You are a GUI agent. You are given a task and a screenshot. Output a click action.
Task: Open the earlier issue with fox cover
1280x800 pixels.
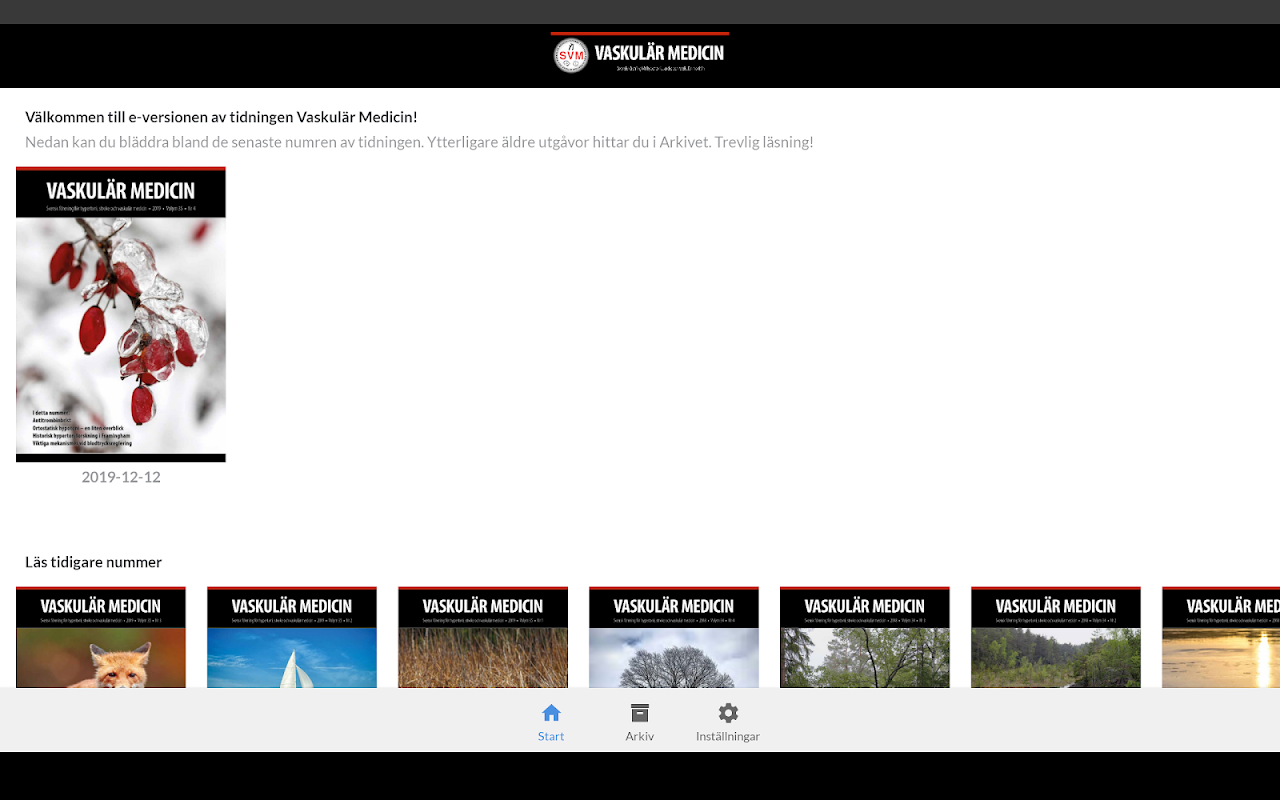pos(101,637)
